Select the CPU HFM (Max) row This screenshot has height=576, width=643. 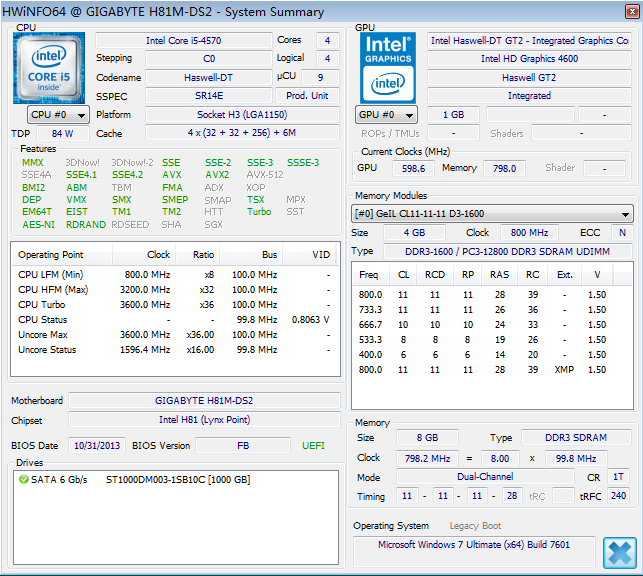(x=175, y=290)
